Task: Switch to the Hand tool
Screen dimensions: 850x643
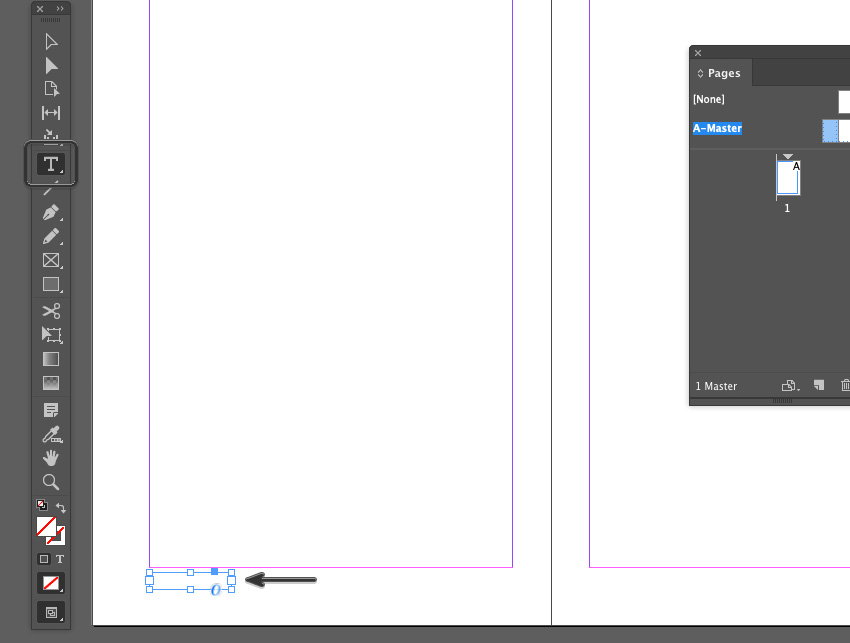Action: (50, 458)
